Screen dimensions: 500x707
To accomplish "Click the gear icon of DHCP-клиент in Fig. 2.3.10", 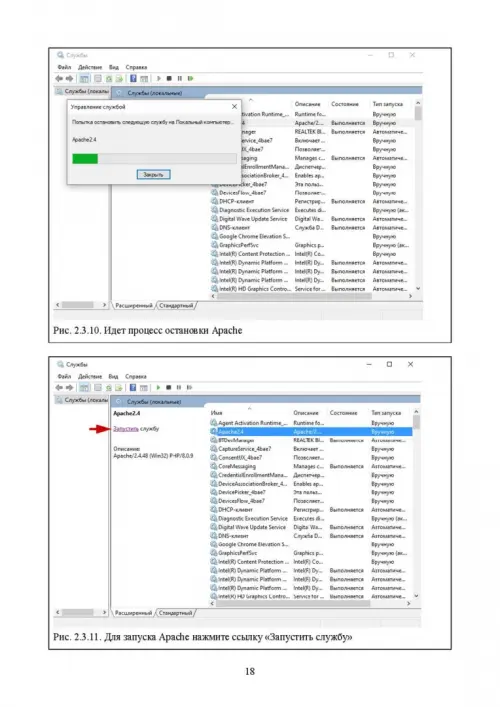I will [215, 201].
